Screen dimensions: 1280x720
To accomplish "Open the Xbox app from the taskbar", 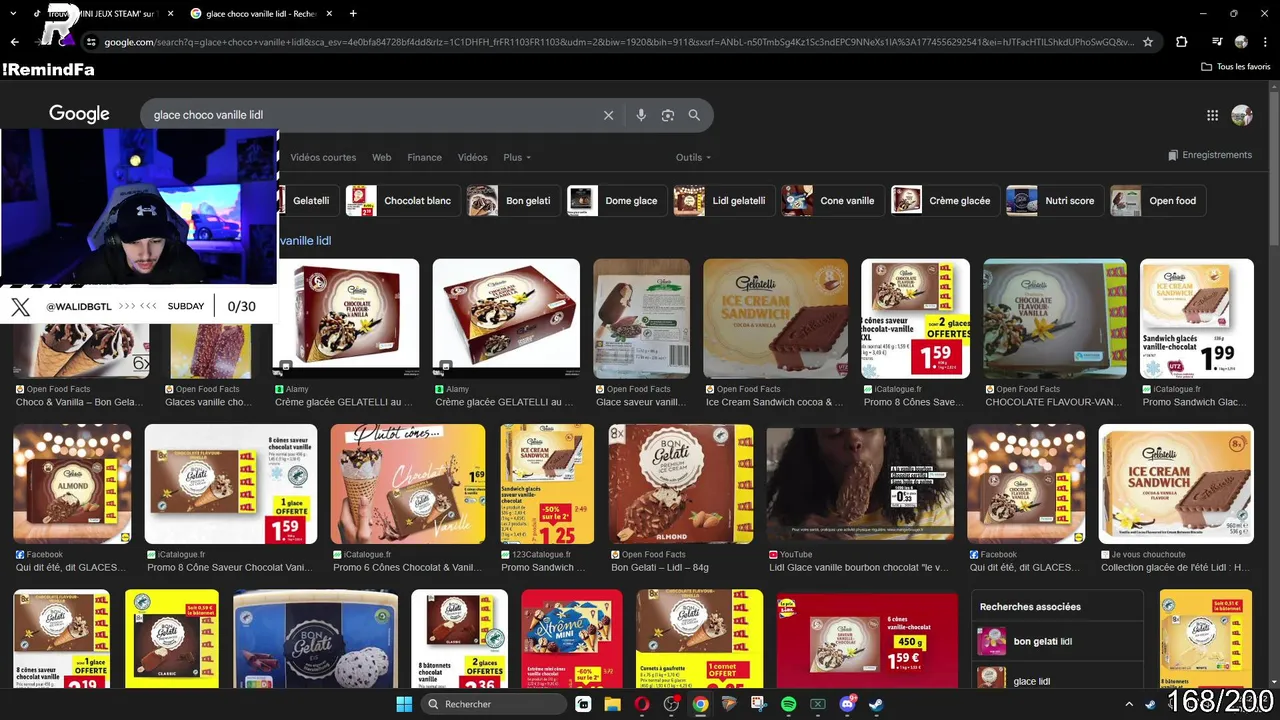I will (818, 704).
